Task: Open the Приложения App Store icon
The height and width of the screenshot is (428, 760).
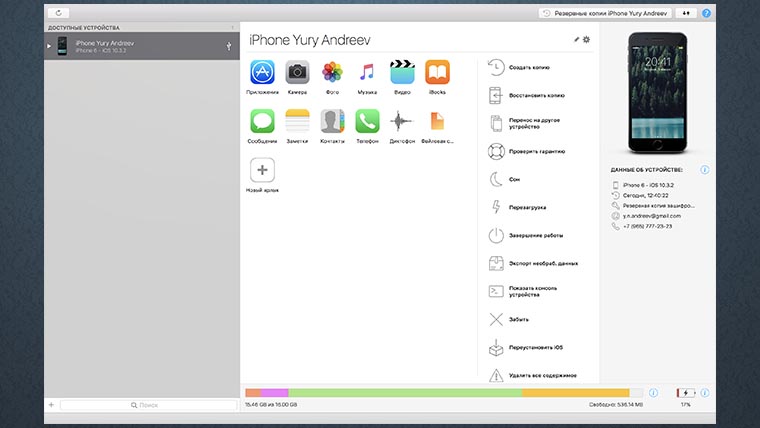Action: 262,72
